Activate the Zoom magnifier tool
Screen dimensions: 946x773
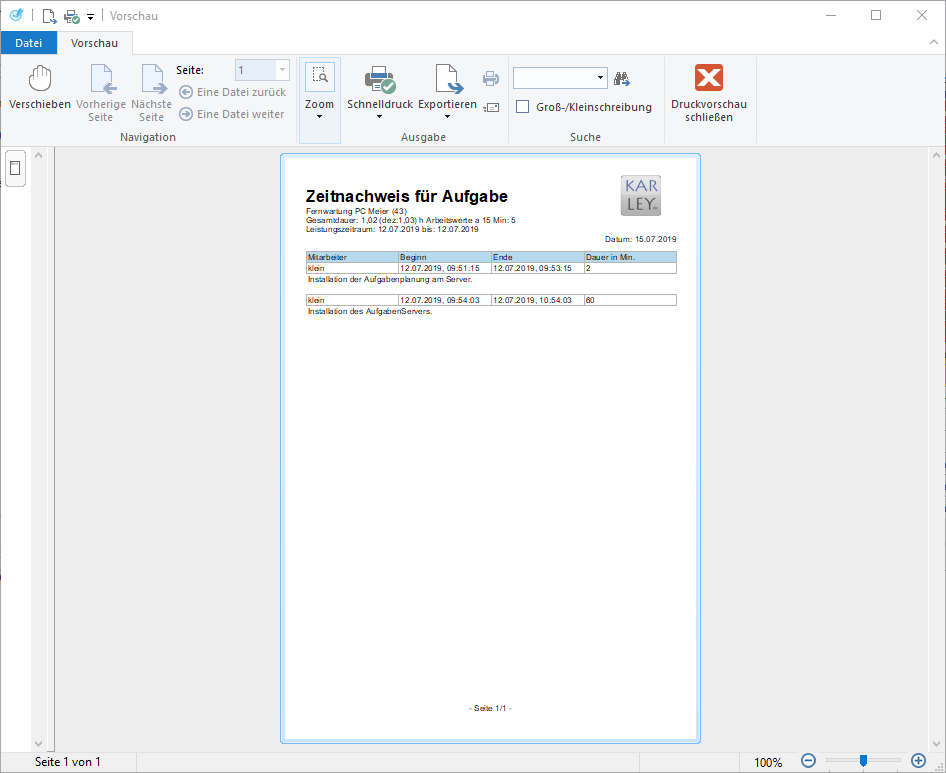(319, 76)
